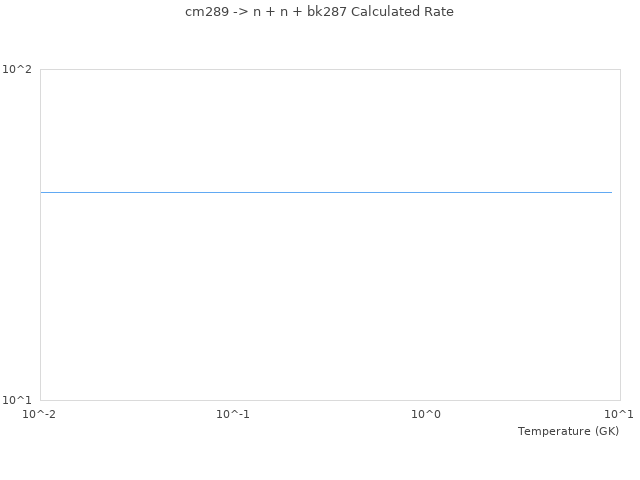Click "Calculated Rate" in the title
640x480 pixels.
coord(402,12)
